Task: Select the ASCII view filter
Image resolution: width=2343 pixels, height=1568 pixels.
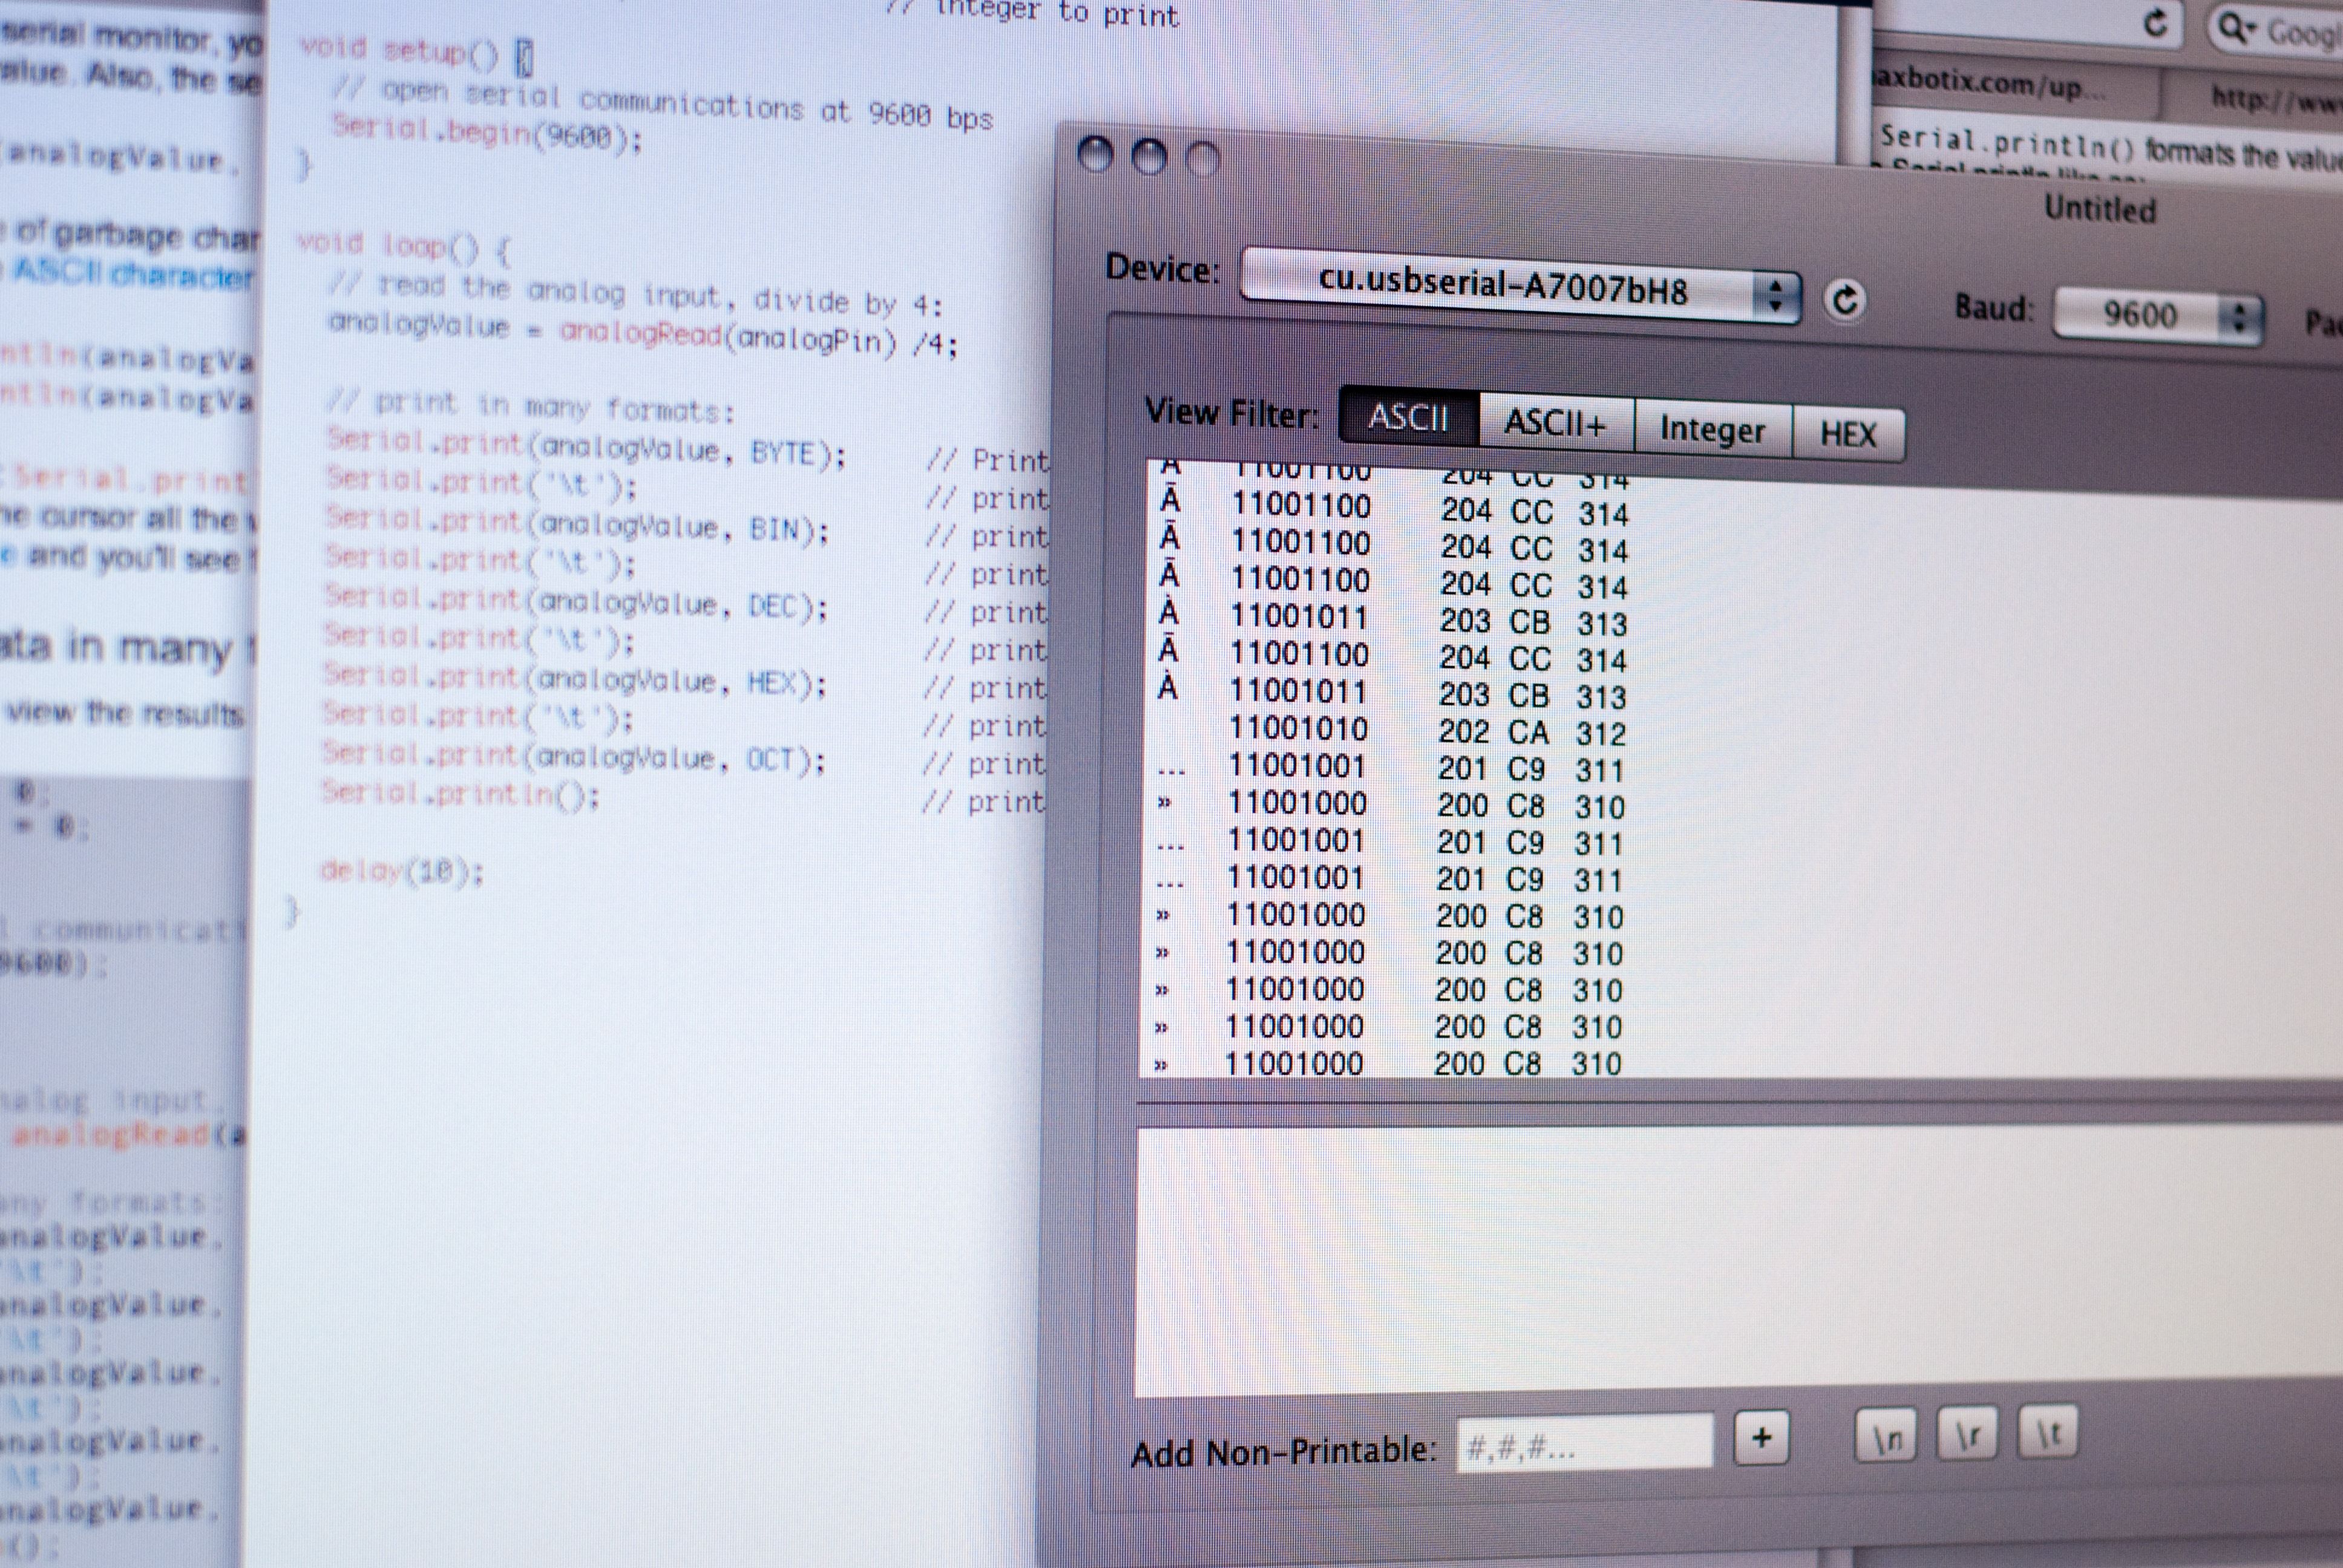Action: pyautogui.click(x=1408, y=416)
